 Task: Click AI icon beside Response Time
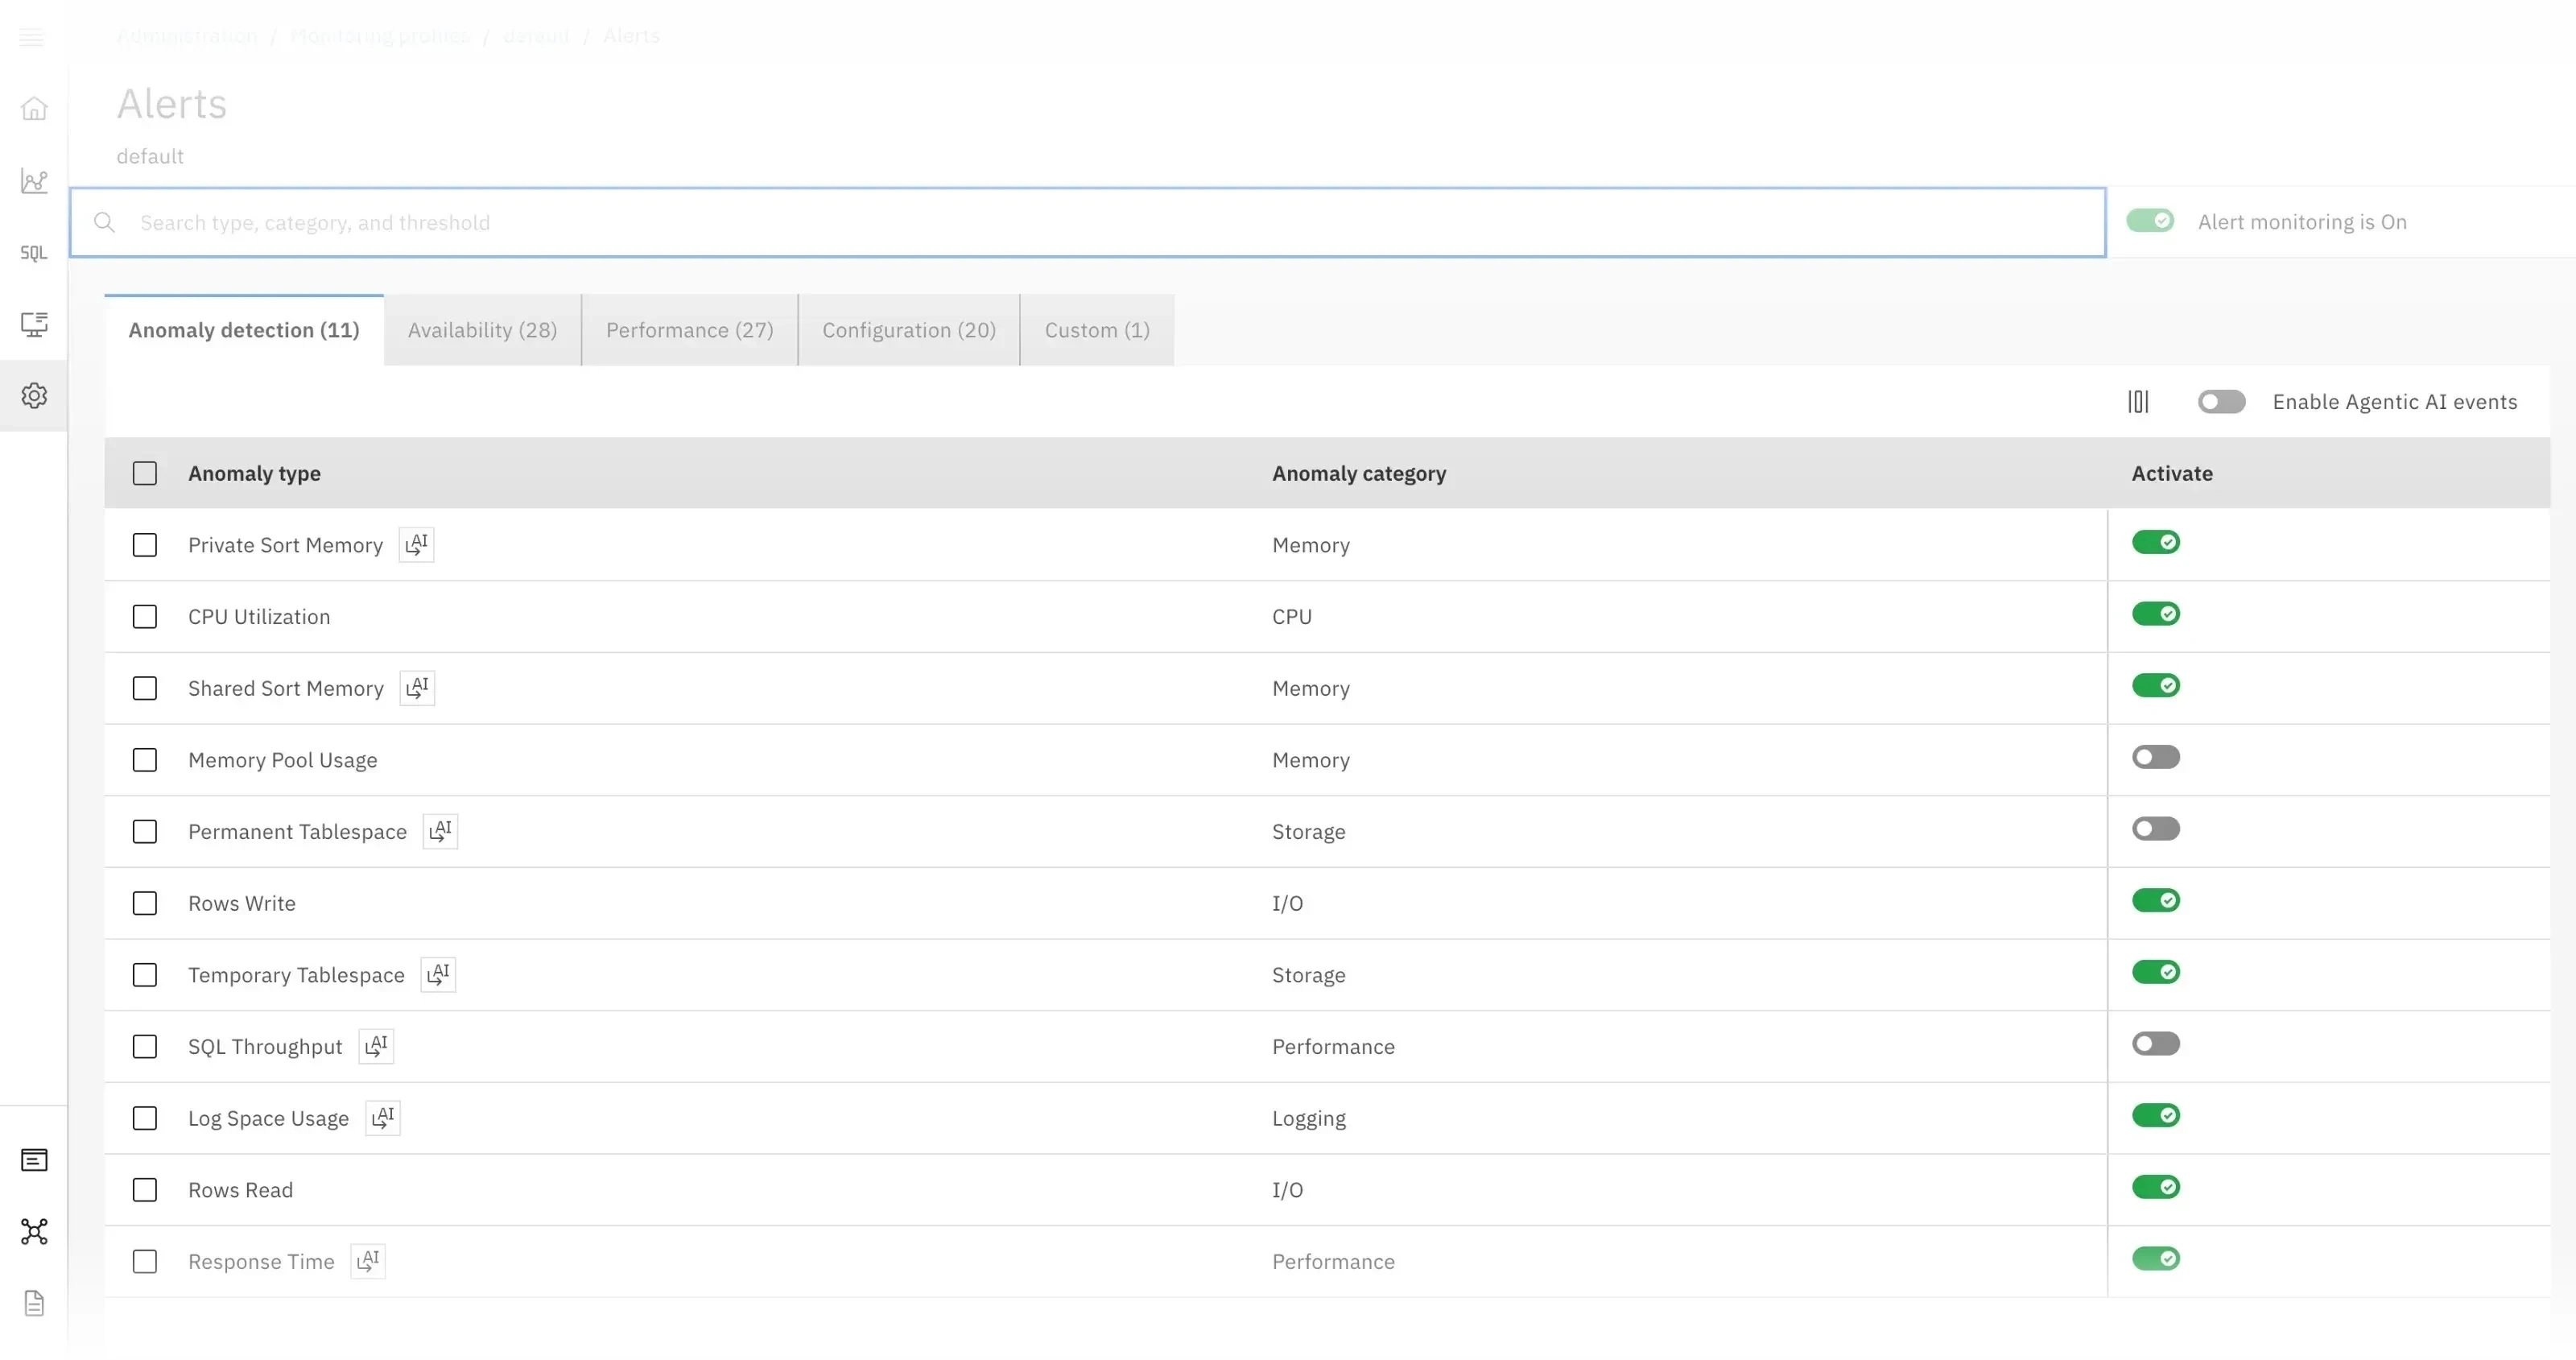pyautogui.click(x=368, y=1262)
